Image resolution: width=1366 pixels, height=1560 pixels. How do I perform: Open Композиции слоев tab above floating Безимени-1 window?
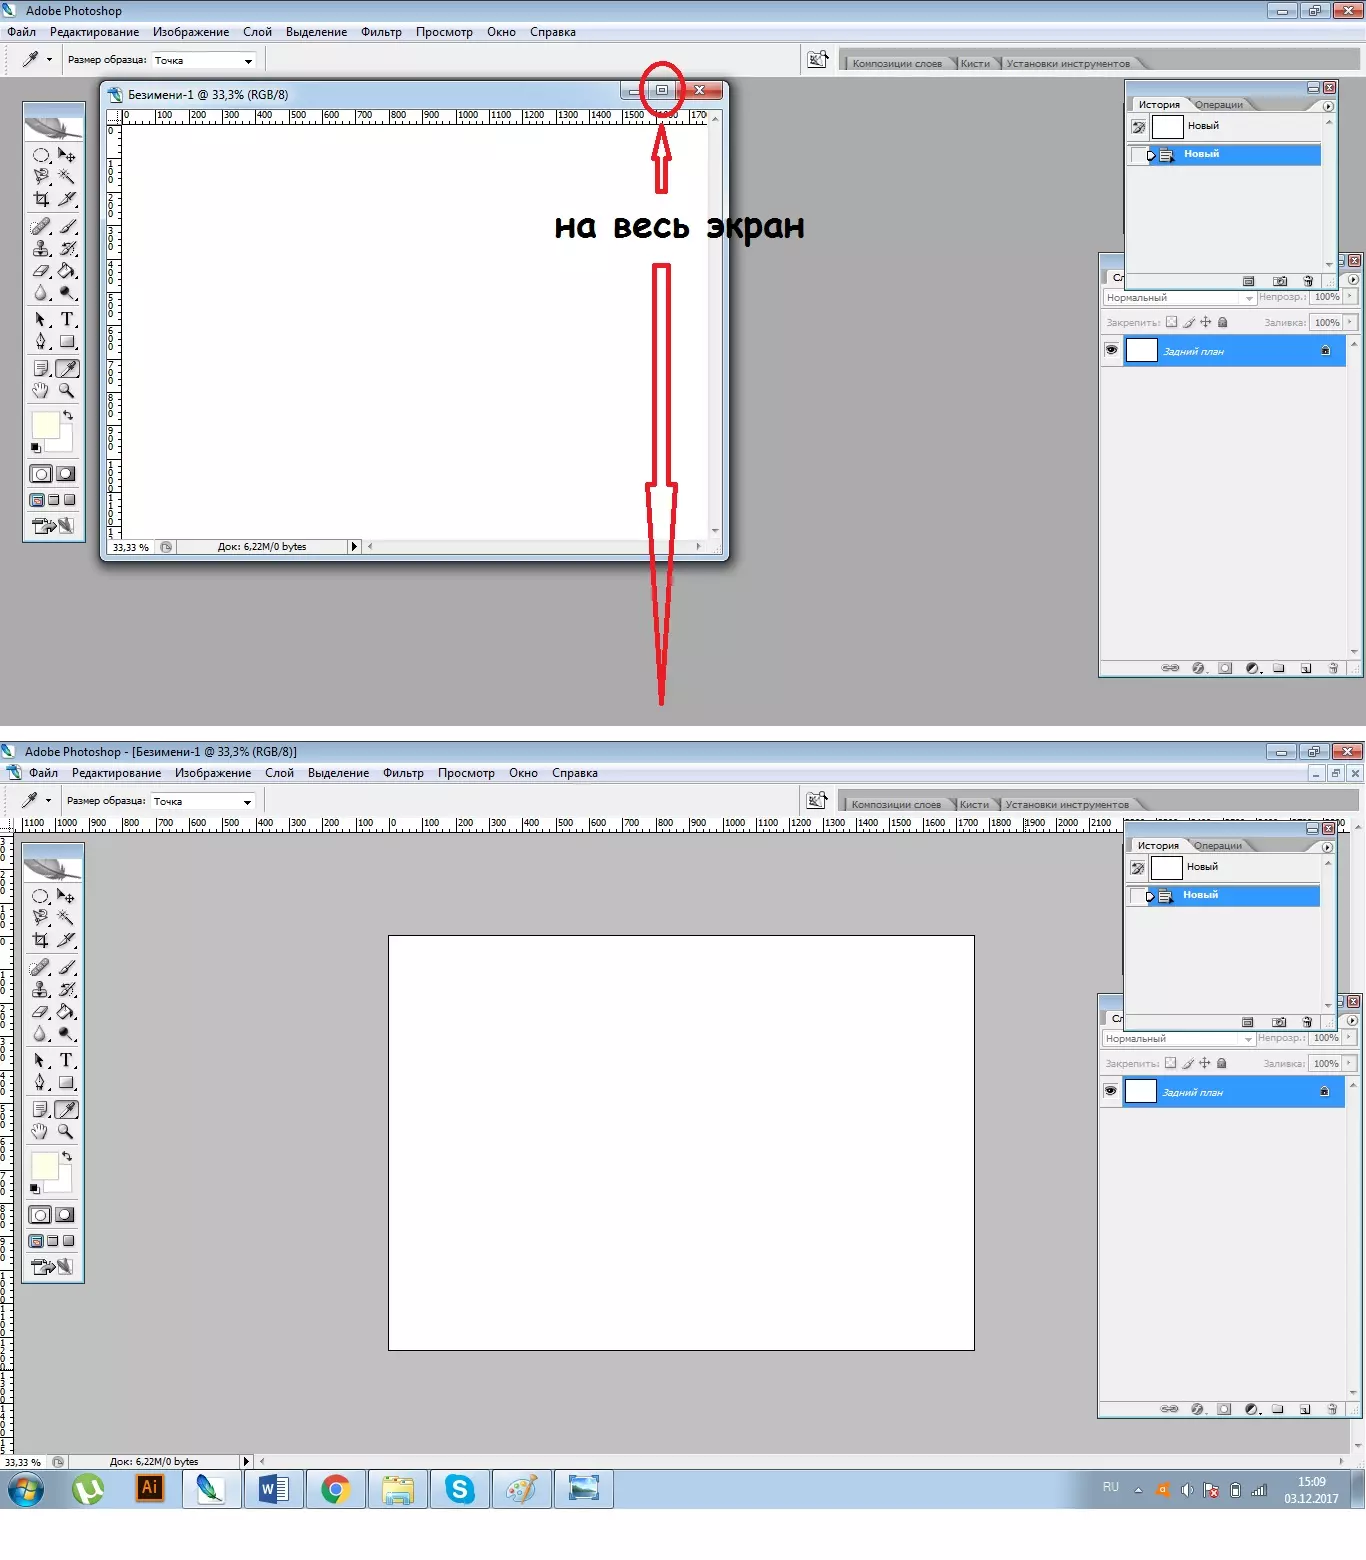point(897,63)
